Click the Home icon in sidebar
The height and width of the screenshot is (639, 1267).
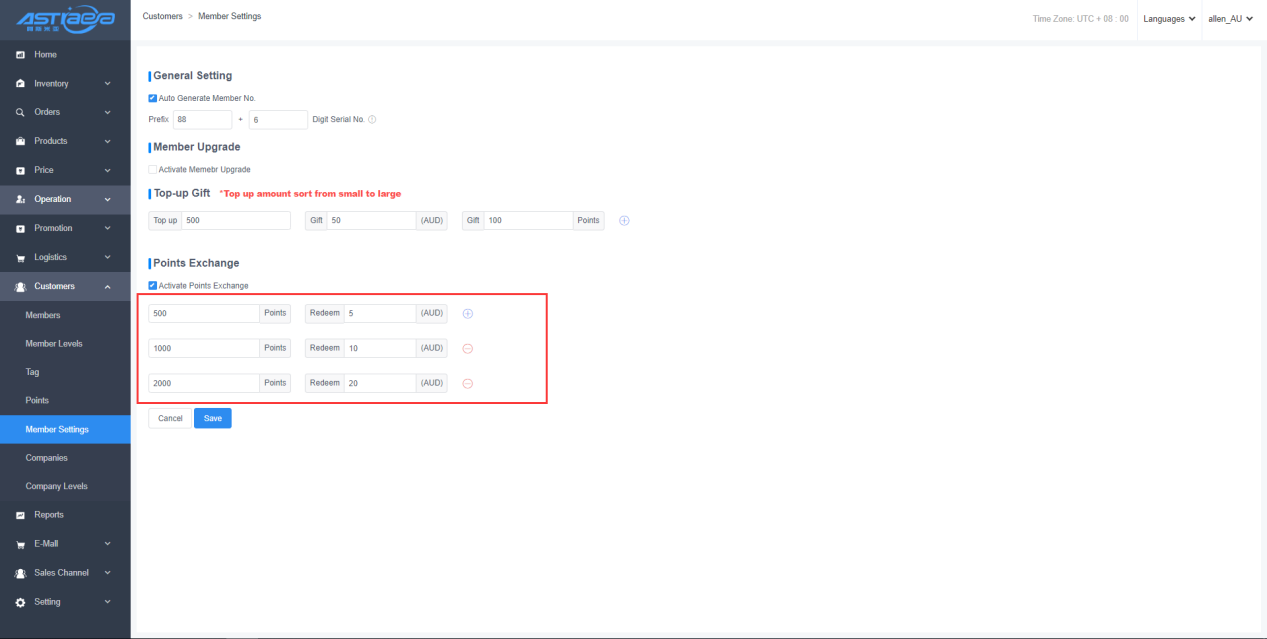[20, 55]
